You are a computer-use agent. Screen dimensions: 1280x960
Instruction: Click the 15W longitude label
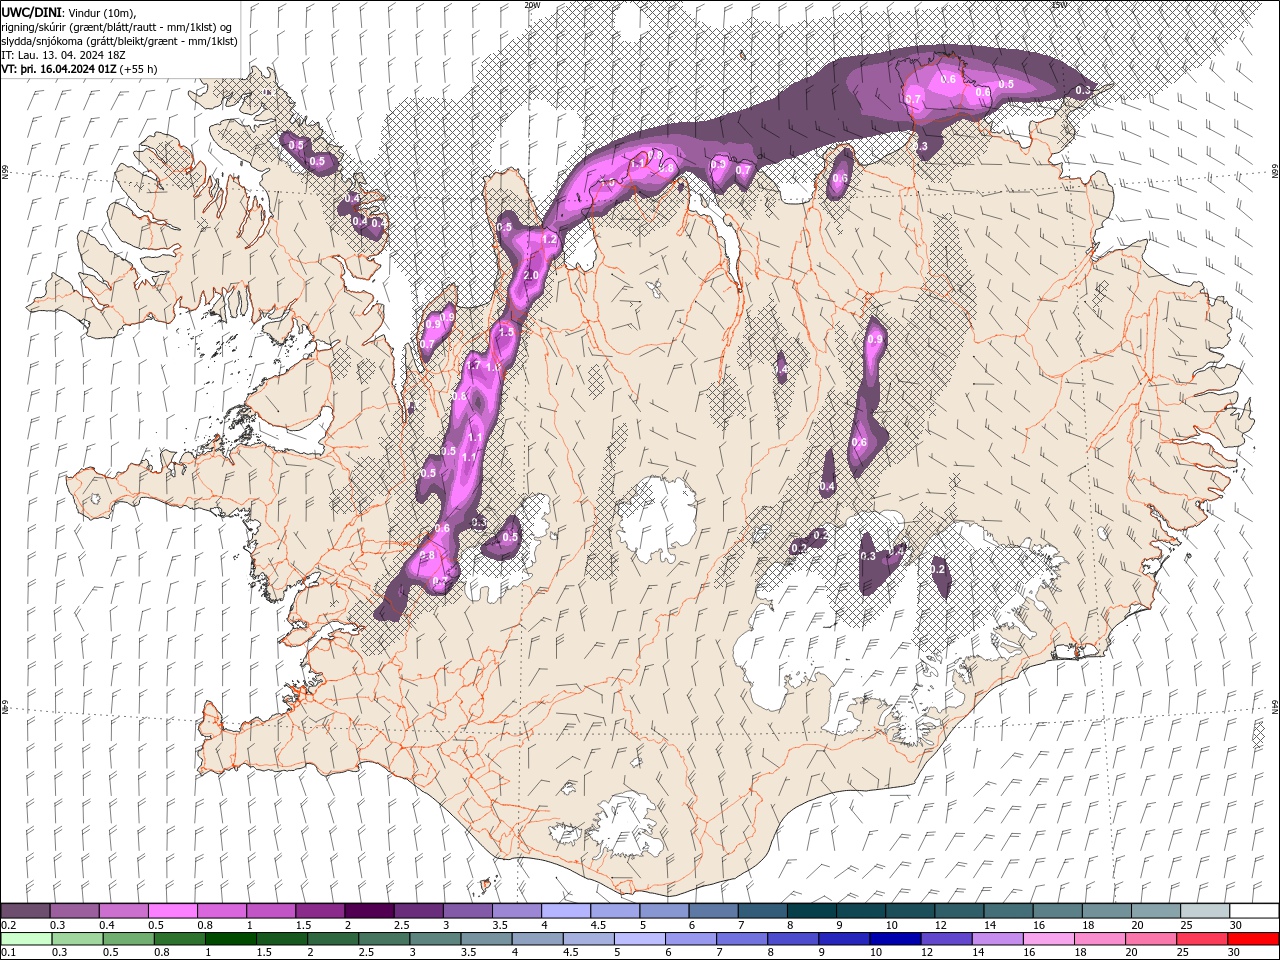[x=1059, y=5]
